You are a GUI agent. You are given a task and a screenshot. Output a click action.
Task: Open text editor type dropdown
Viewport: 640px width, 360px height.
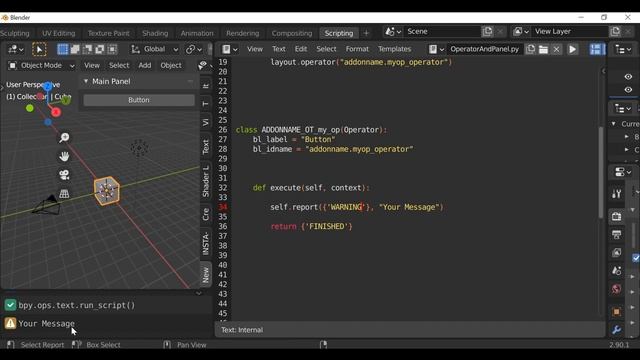point(230,49)
